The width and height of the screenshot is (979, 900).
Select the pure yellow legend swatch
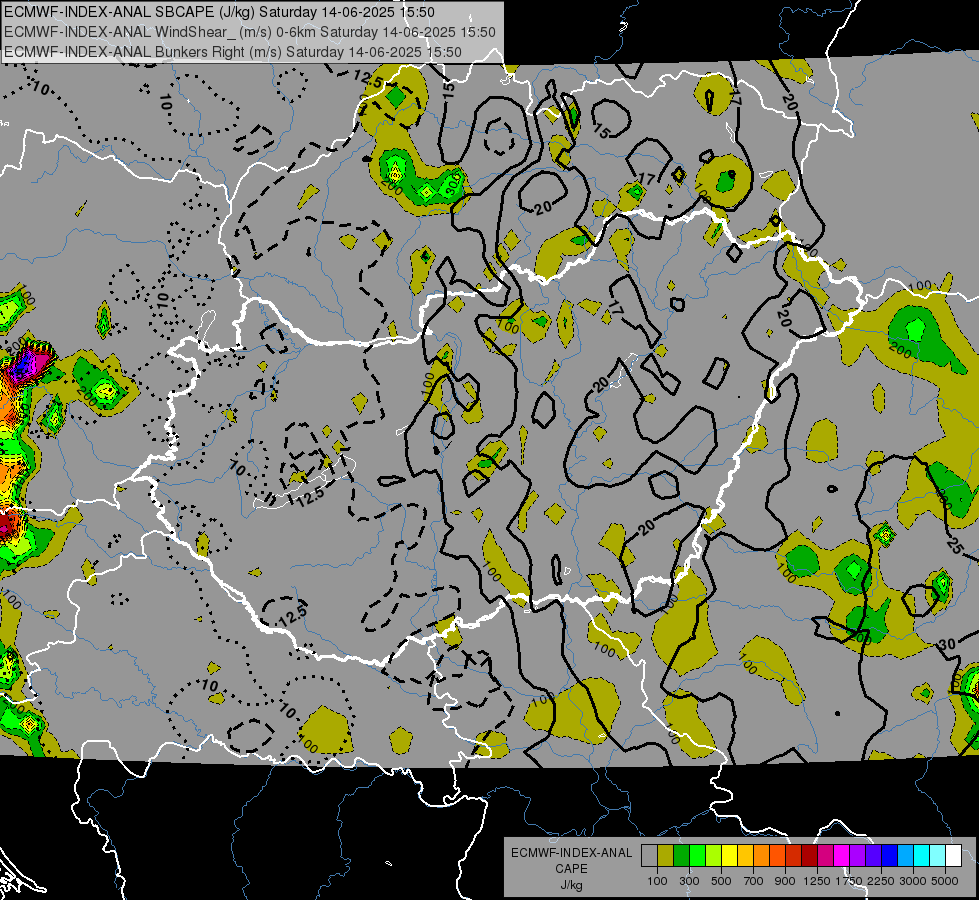click(729, 855)
